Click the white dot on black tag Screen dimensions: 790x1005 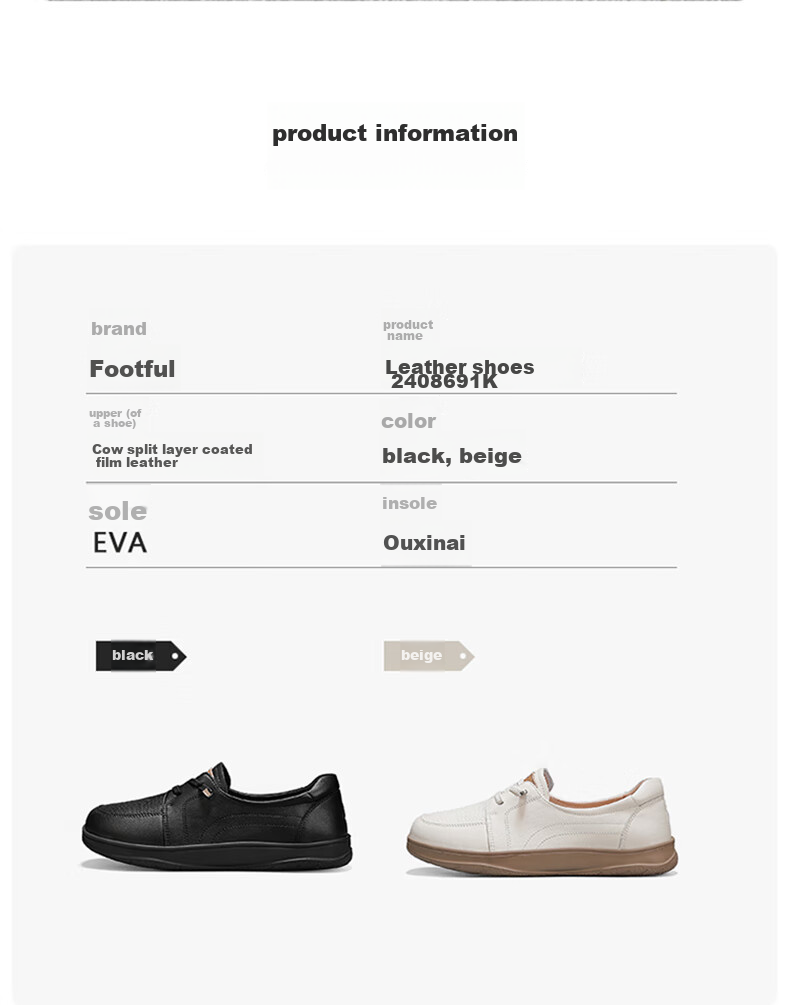175,656
